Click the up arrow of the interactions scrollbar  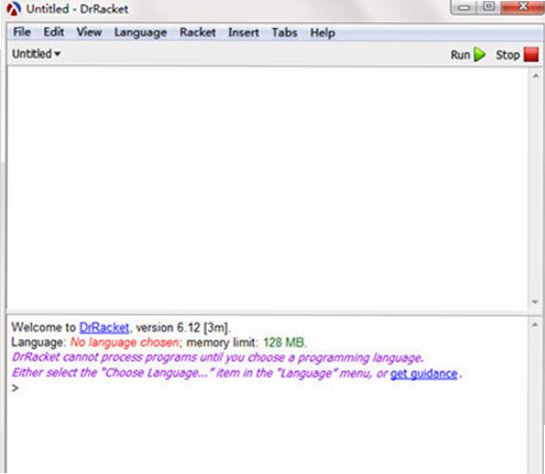click(x=535, y=325)
